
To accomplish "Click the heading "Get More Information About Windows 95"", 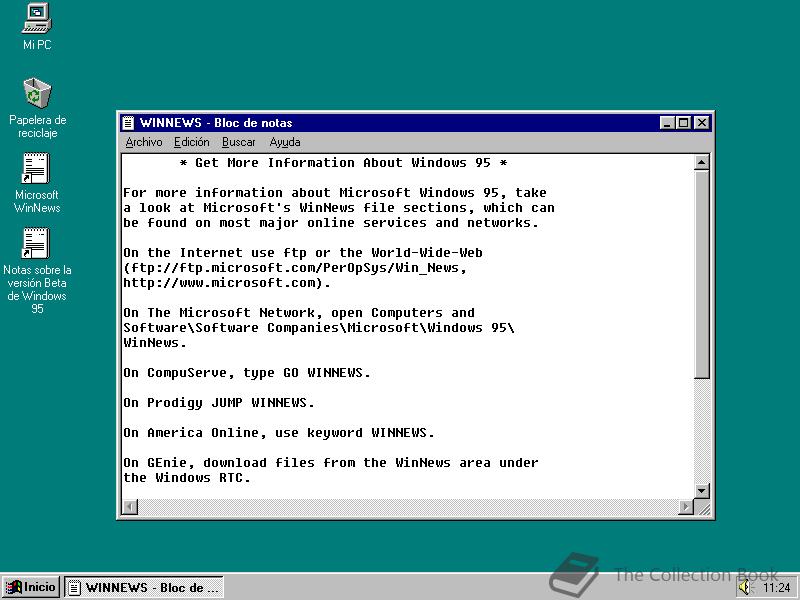I will (343, 163).
